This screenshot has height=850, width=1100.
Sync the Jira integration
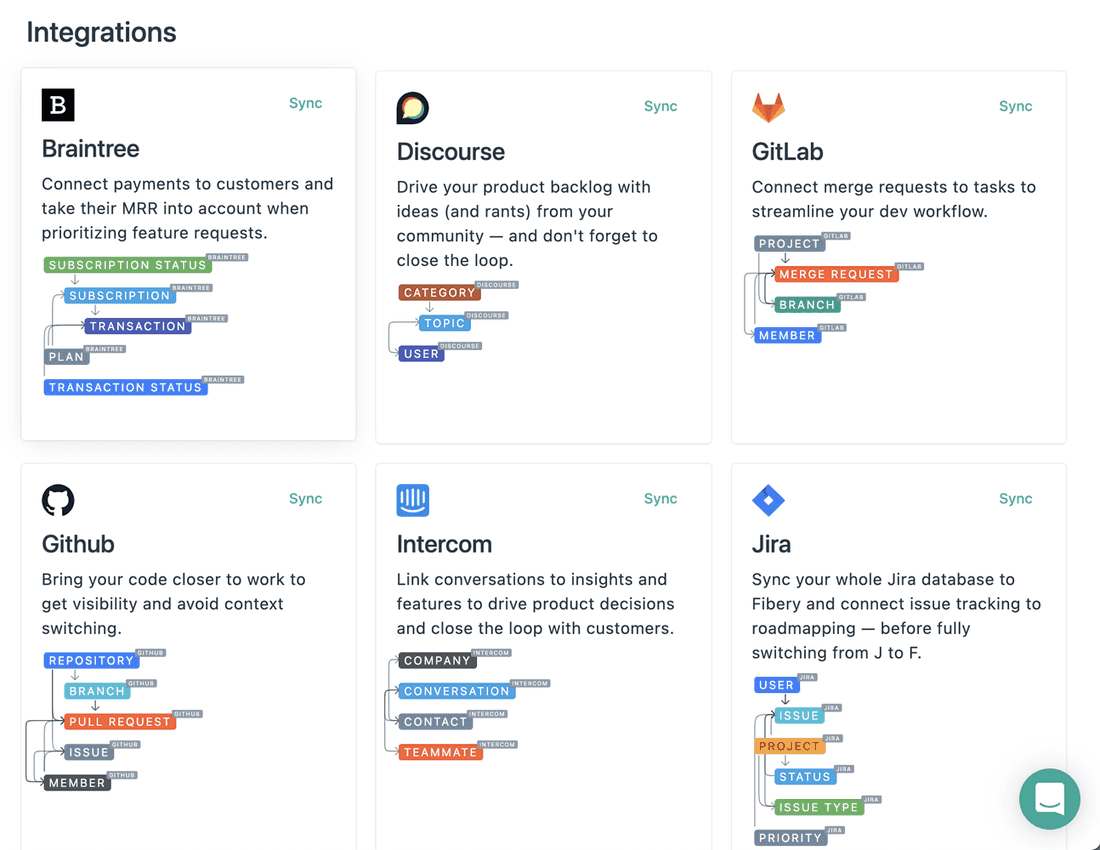(x=1015, y=498)
